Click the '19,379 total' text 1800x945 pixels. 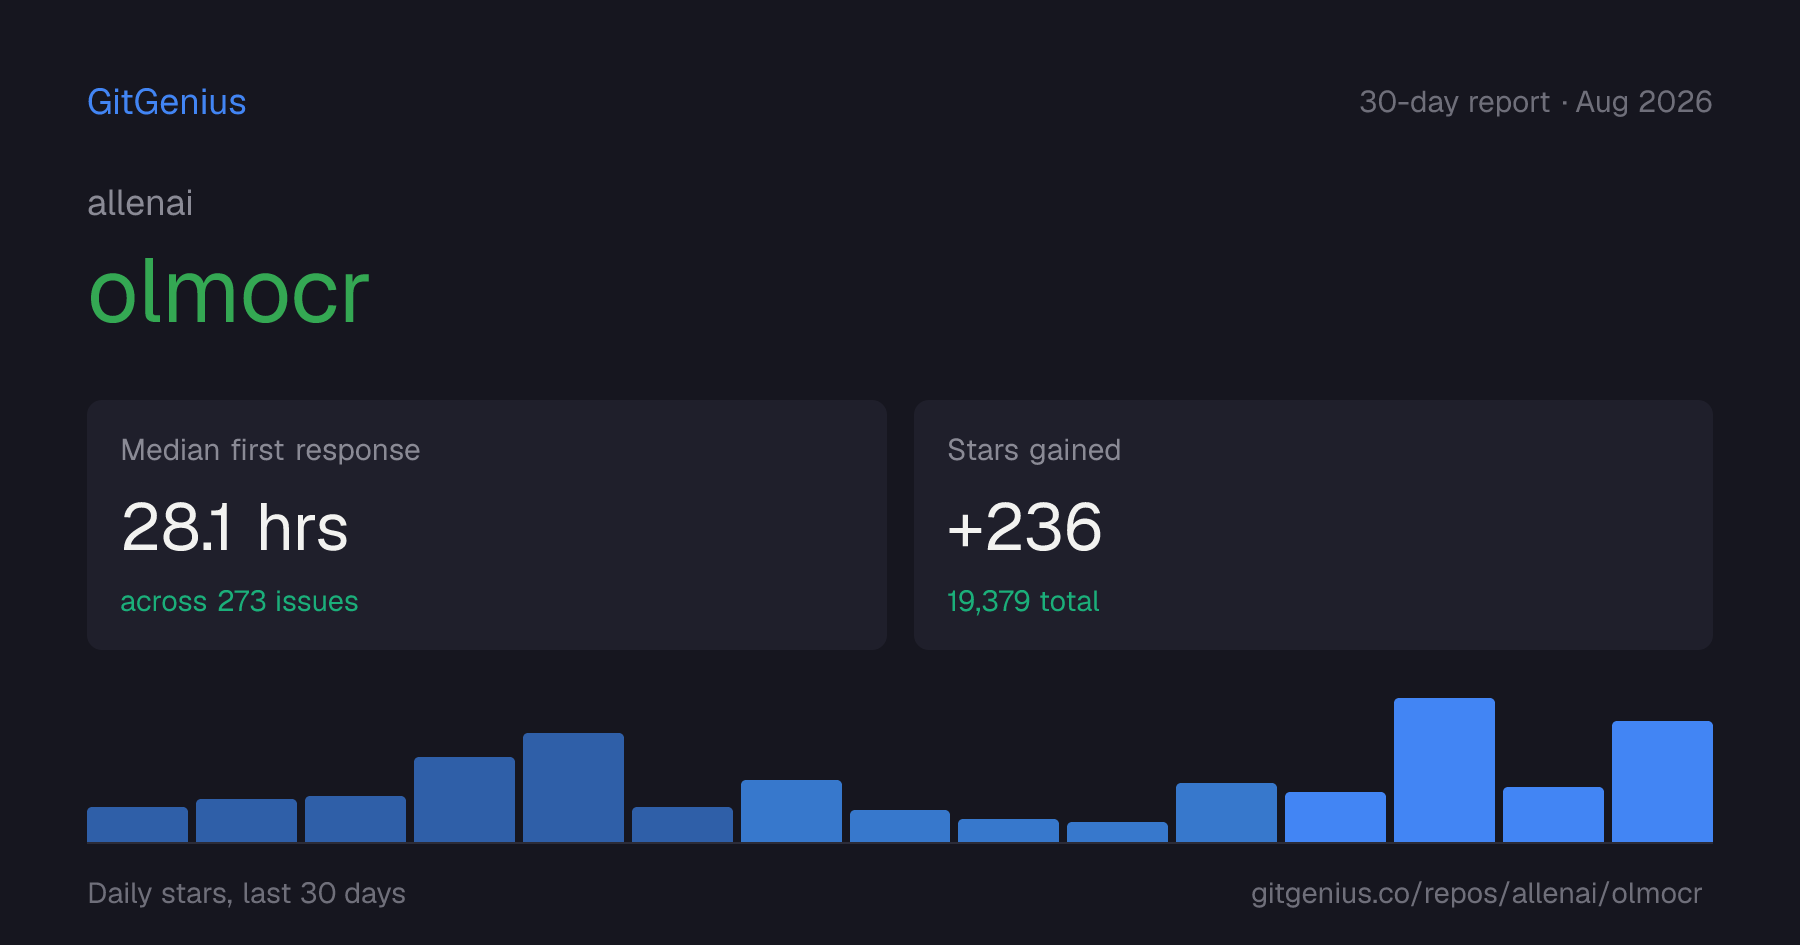1023,601
